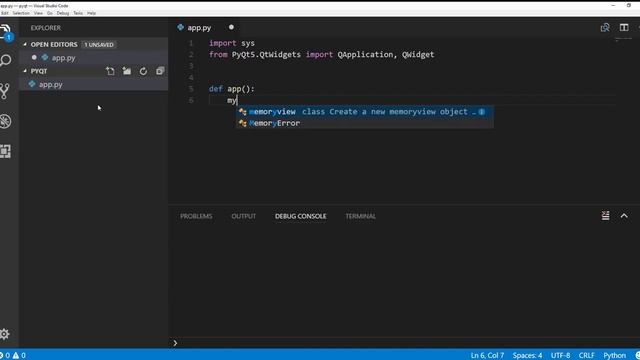Screen dimensions: 640x360
Task: Maximize the bottom panel with chevron
Action: point(624,216)
